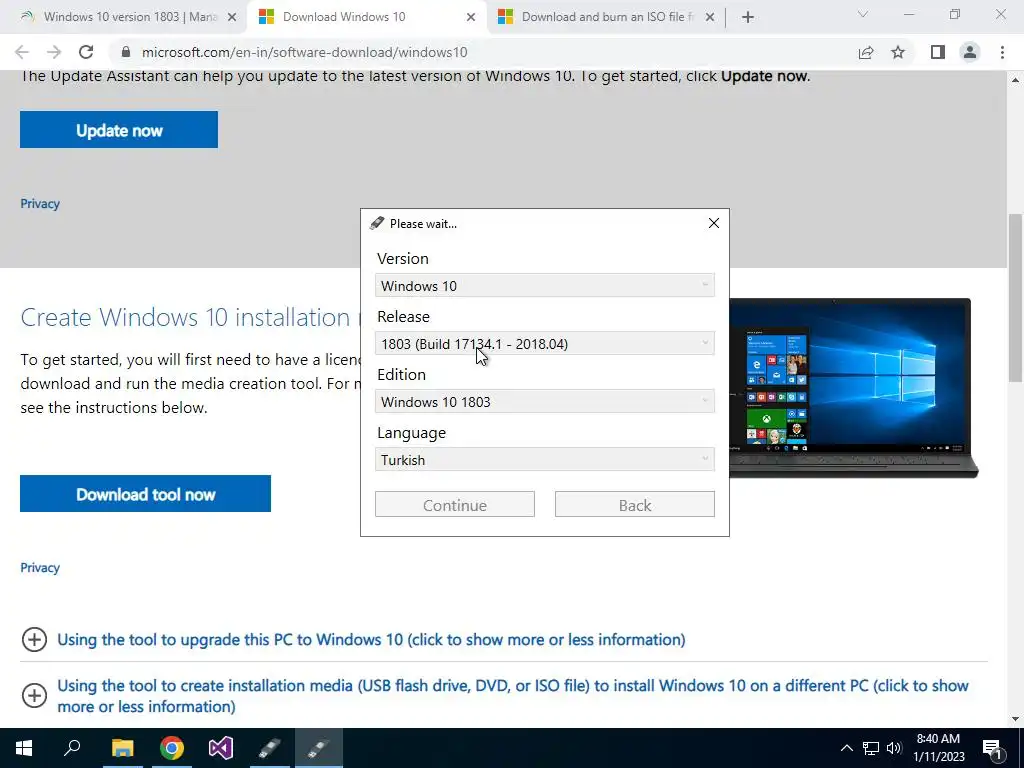Click the 'Update now' button
1024x768 pixels.
tap(119, 130)
